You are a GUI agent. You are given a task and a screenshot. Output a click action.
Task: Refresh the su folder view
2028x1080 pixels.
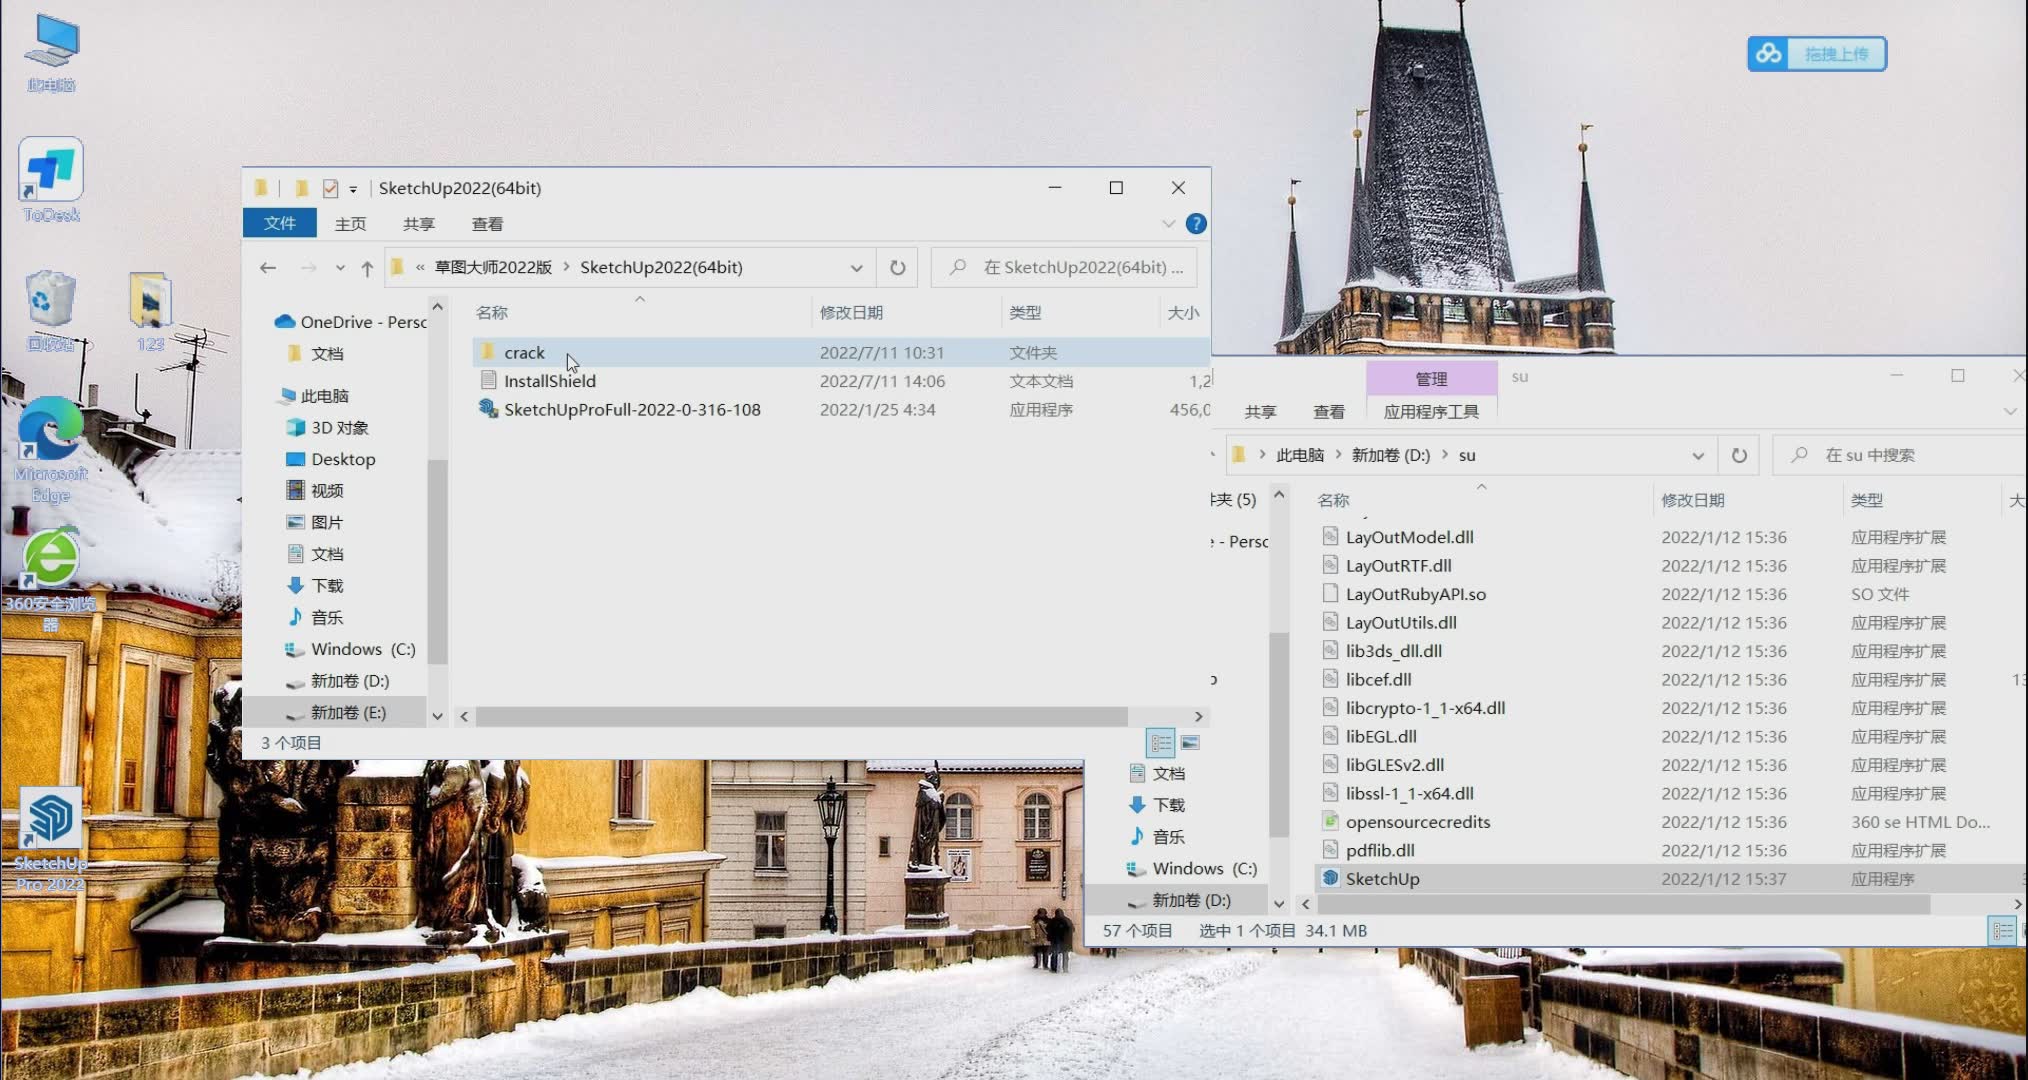pyautogui.click(x=1739, y=455)
